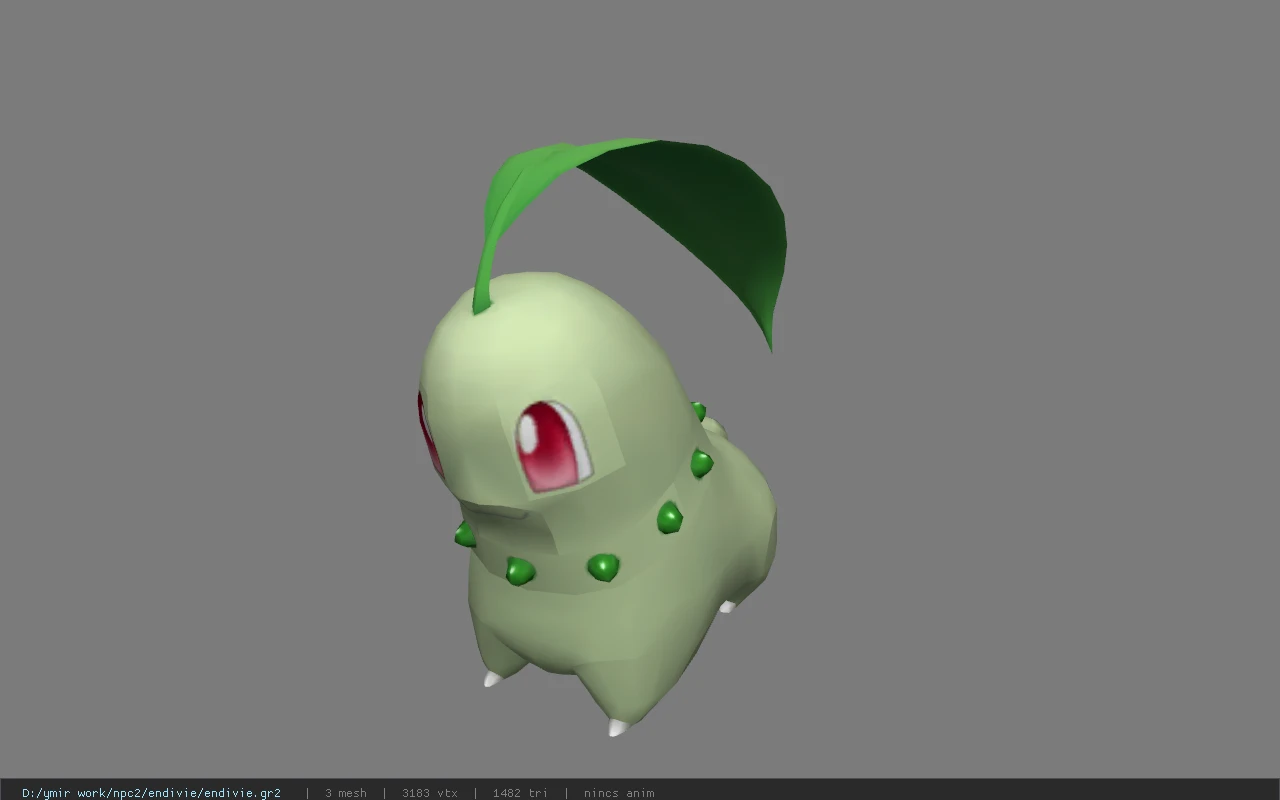
Task: Click the "nincs anim" status entry
Action: [619, 793]
